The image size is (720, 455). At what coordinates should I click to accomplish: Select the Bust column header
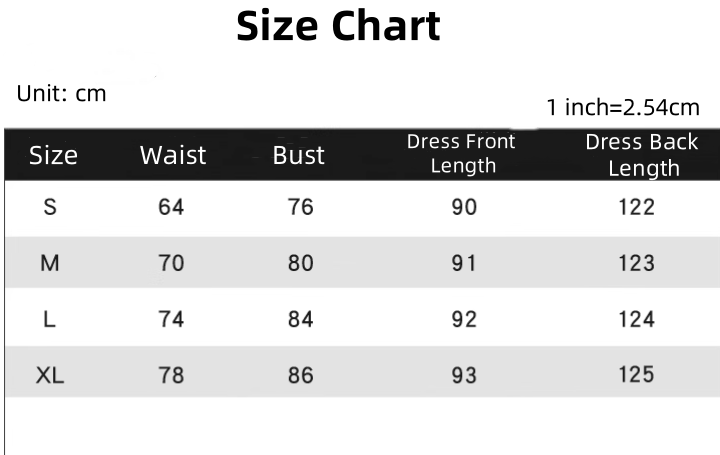coord(298,155)
